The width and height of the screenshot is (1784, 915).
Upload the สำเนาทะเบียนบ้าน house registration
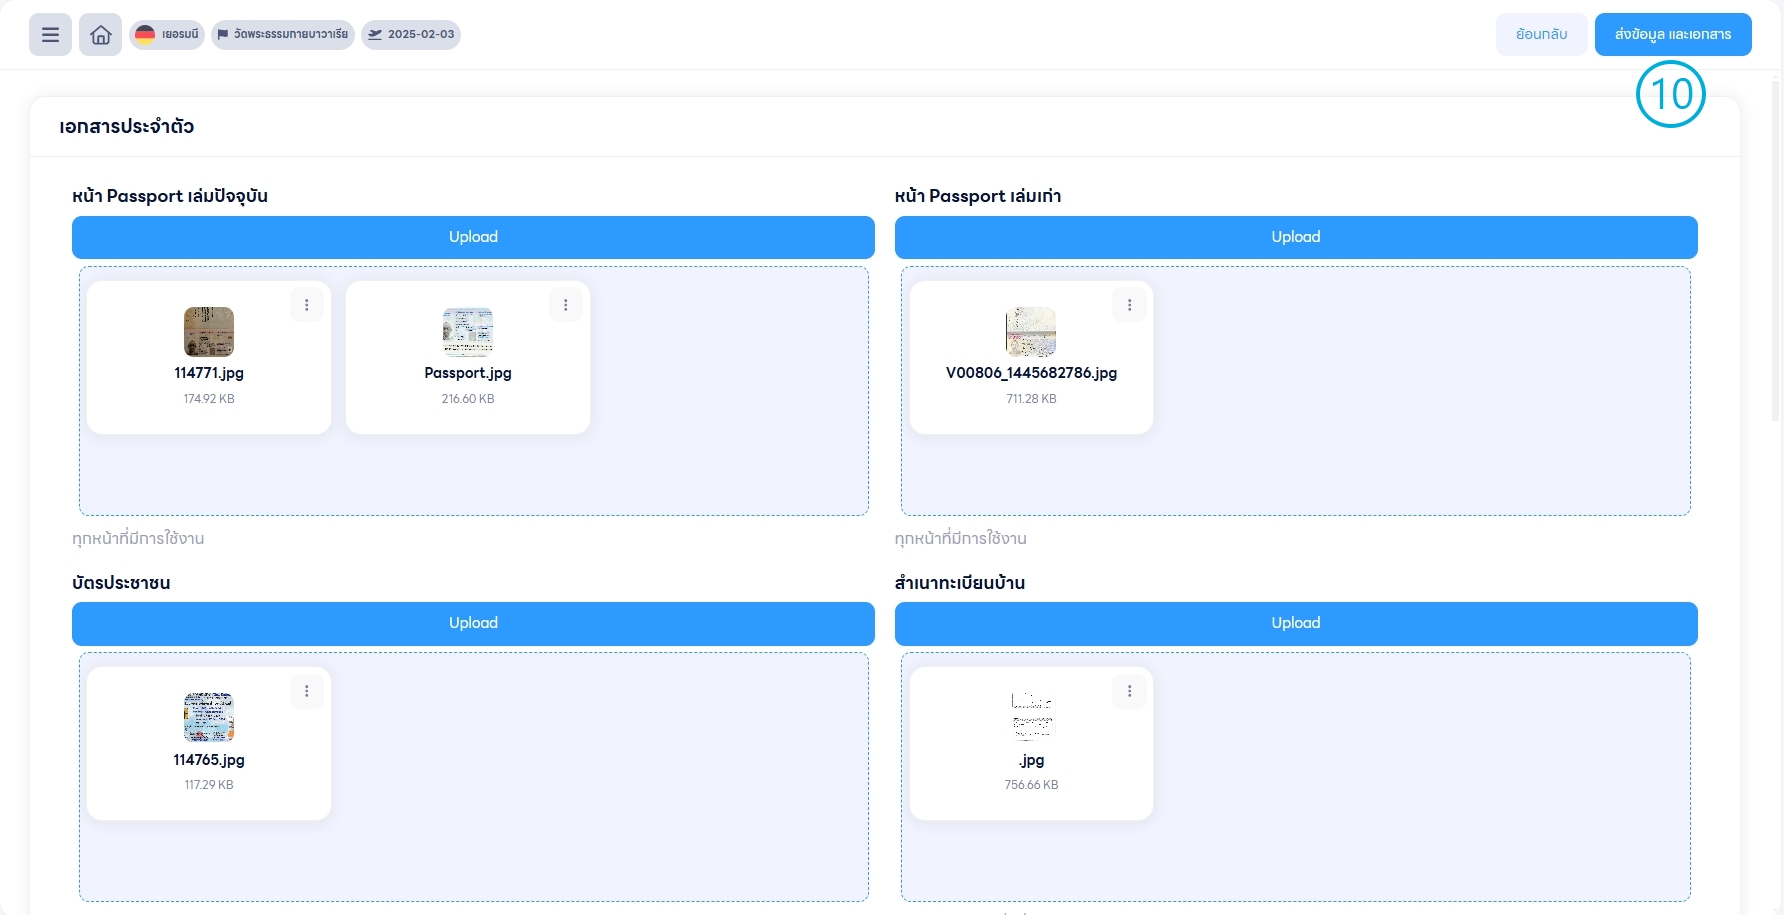[1295, 623]
